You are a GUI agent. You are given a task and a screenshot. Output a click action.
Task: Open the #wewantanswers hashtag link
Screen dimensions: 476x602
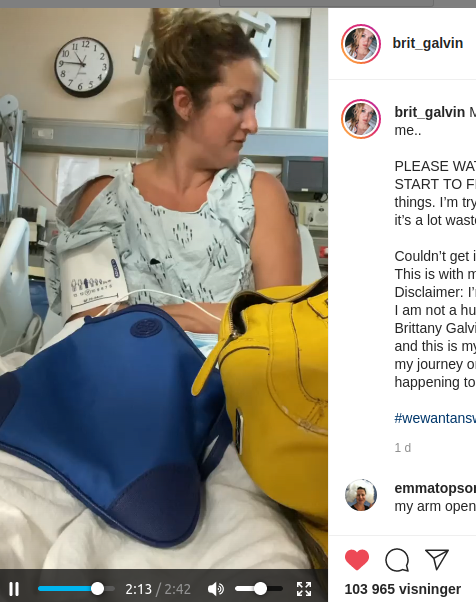point(435,418)
